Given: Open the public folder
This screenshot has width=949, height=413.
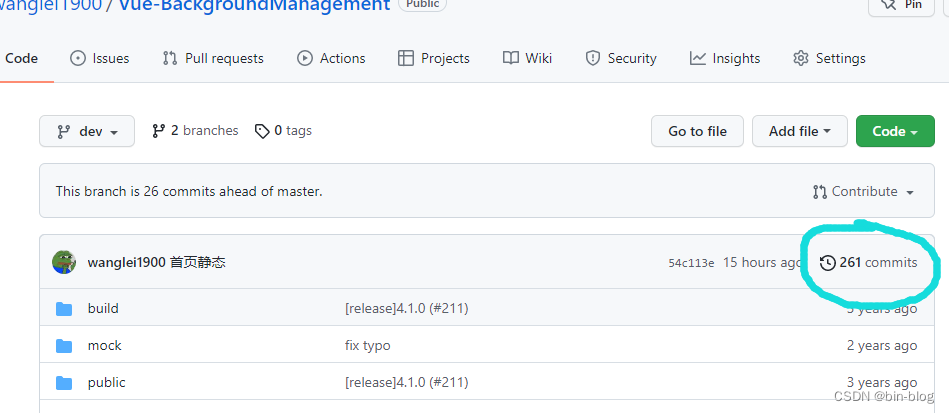Looking at the screenshot, I should point(107,383).
